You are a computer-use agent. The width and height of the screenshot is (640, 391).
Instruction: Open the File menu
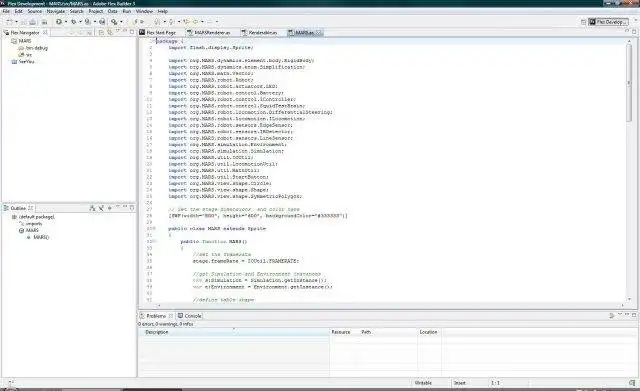6,11
